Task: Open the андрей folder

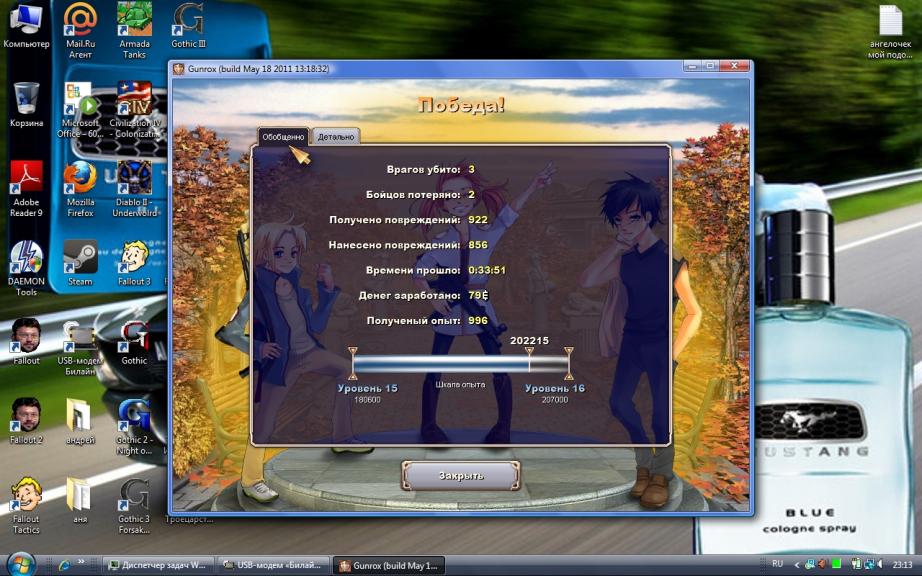Action: [80, 416]
